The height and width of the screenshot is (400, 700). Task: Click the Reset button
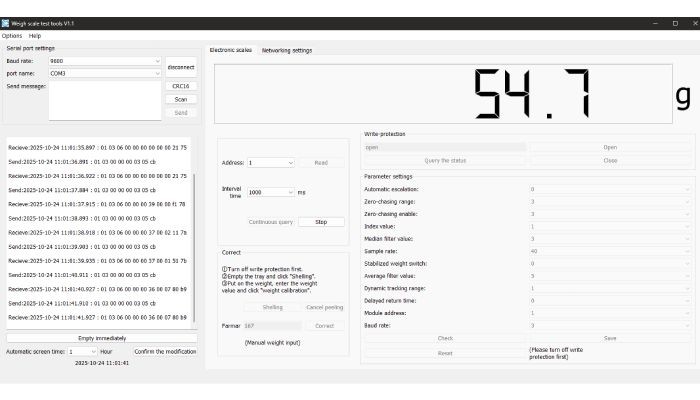(445, 353)
